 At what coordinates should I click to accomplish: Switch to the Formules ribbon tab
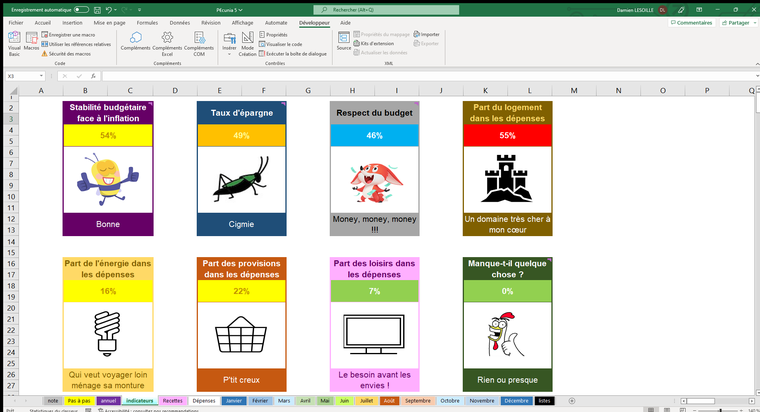click(147, 21)
